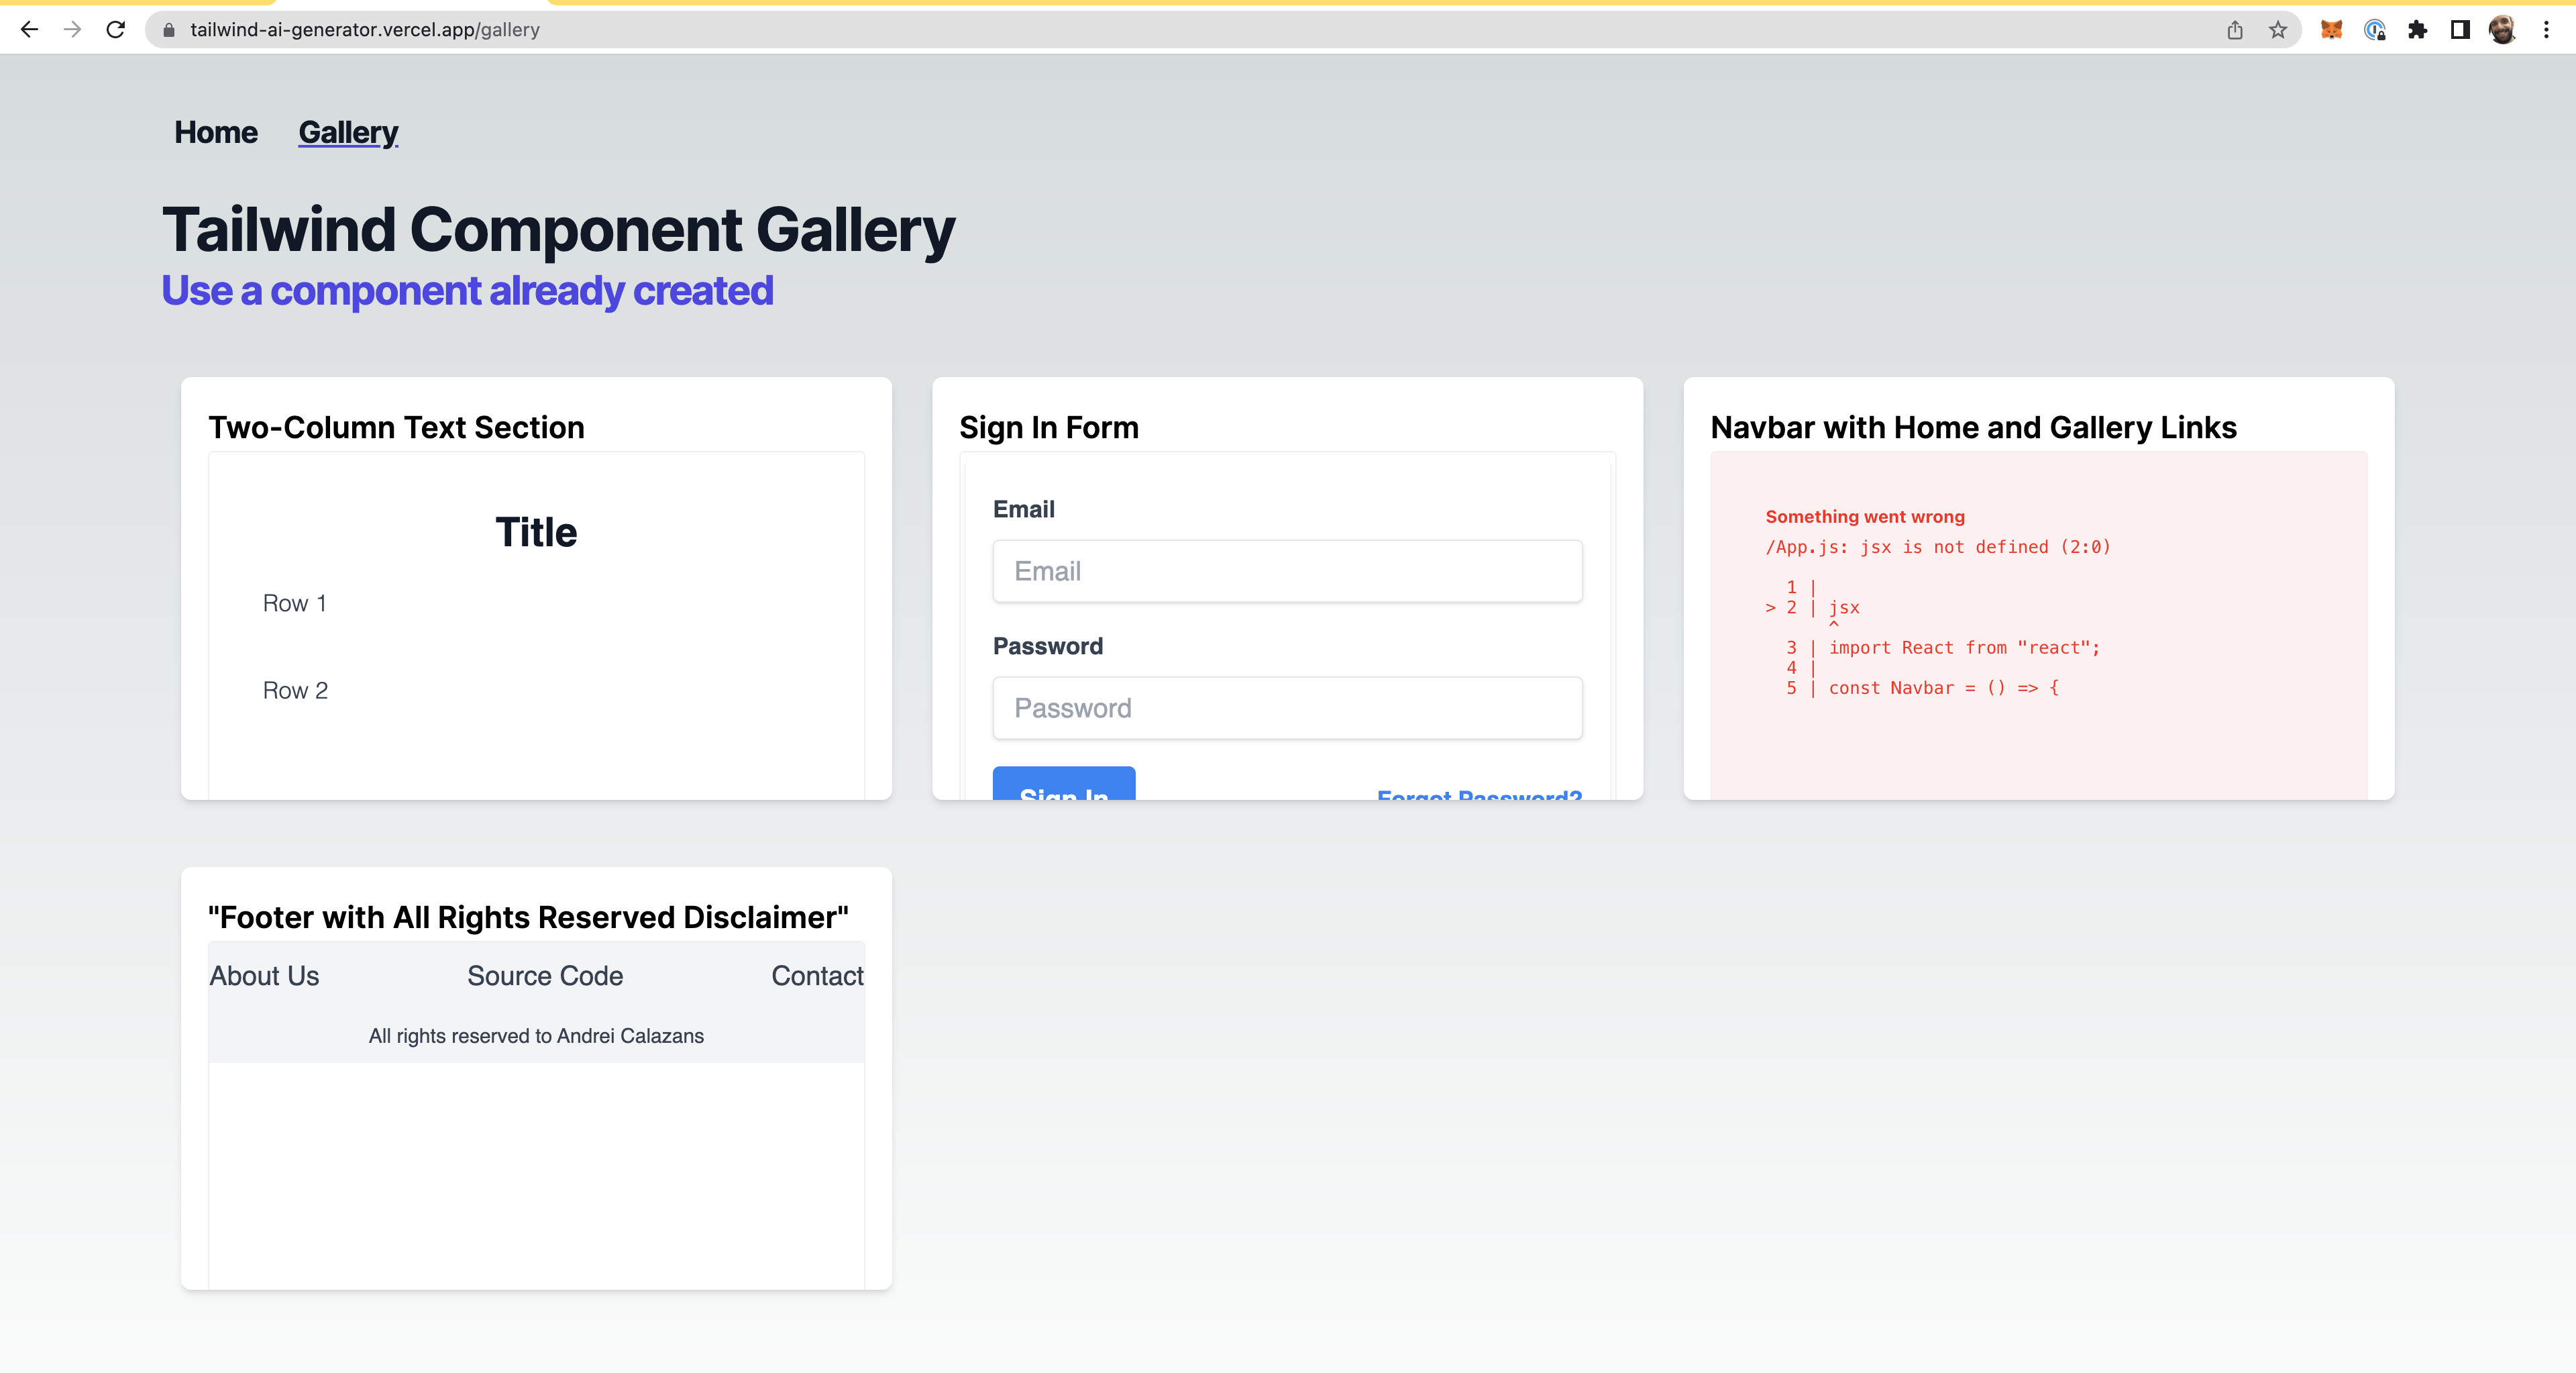Image resolution: width=2576 pixels, height=1373 pixels.
Task: Bookmark this page with star icon
Action: [2278, 30]
